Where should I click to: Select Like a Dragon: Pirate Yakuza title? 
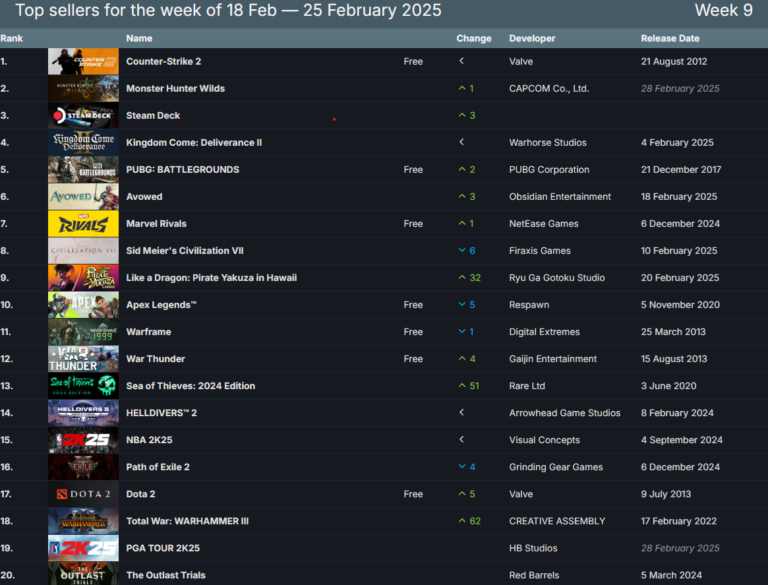point(211,278)
